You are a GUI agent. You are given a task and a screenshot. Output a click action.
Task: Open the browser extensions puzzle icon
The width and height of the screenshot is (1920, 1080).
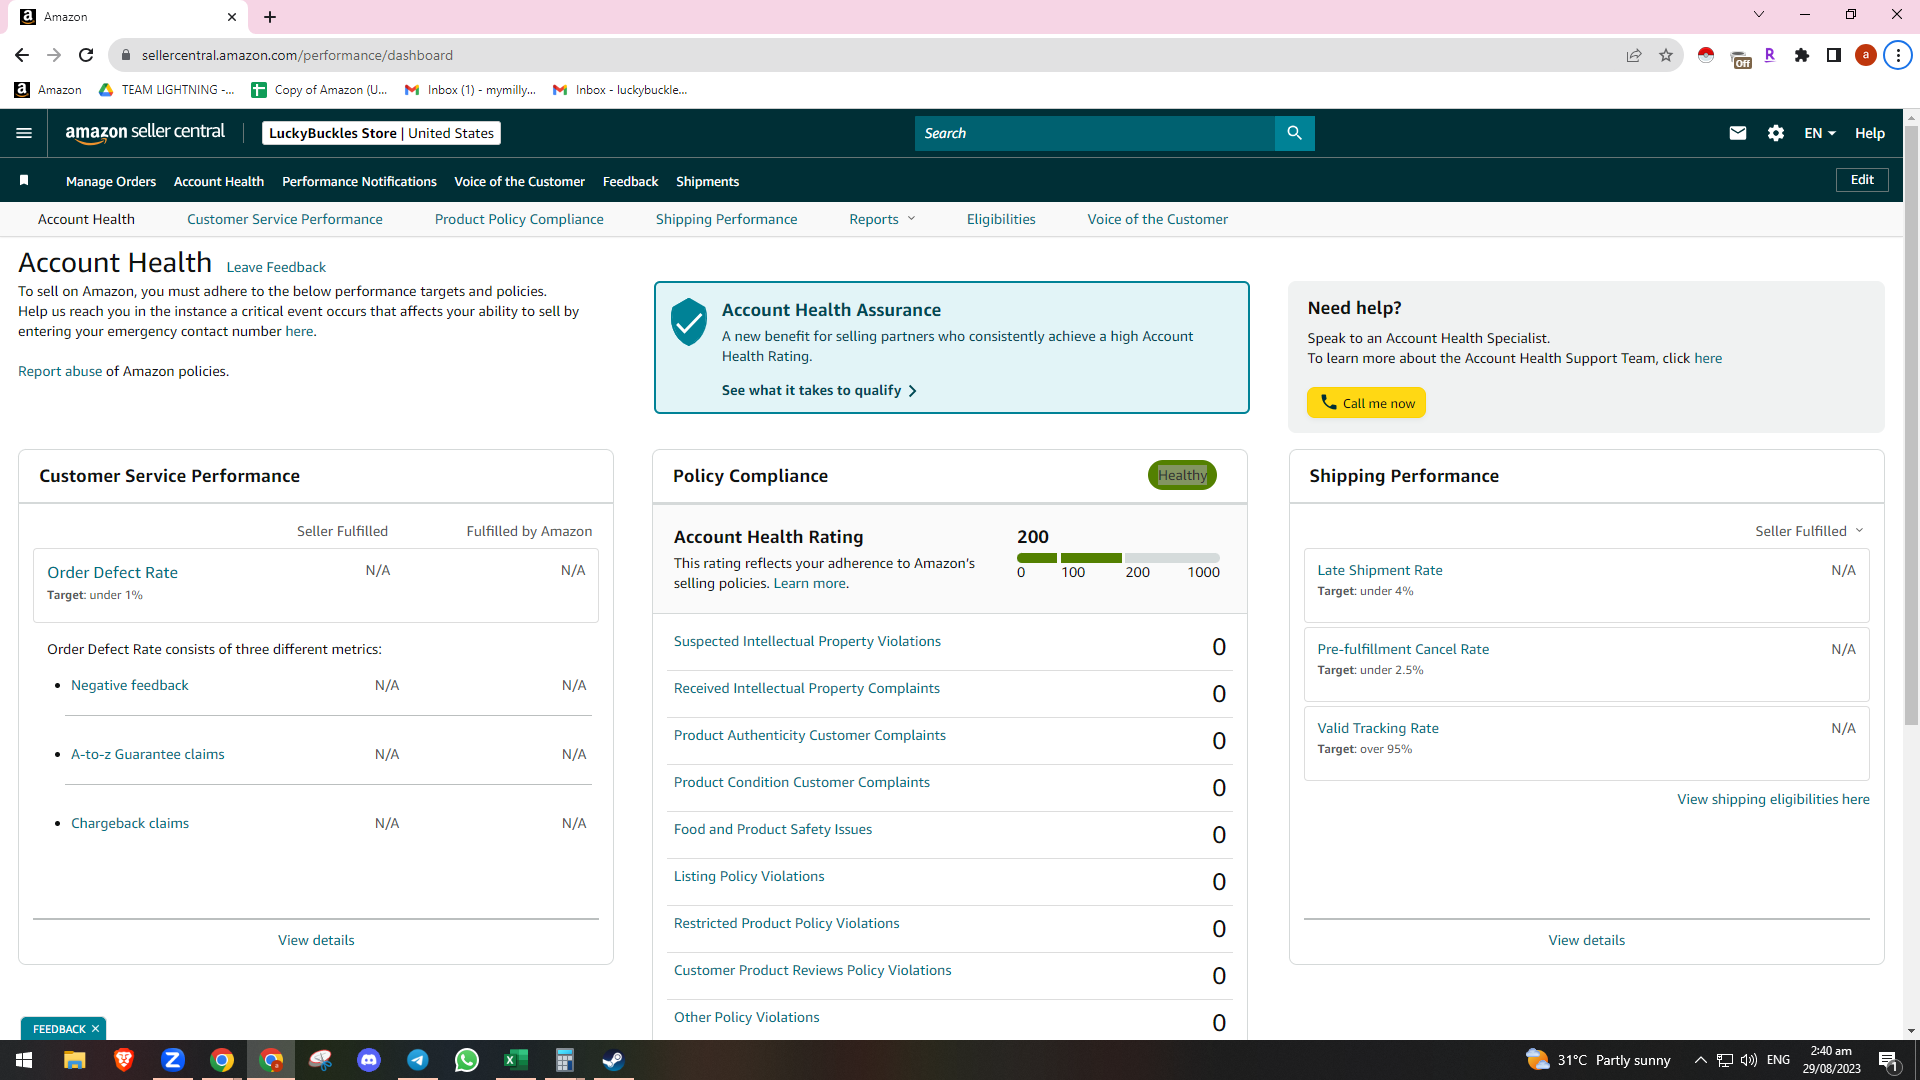pos(1802,55)
